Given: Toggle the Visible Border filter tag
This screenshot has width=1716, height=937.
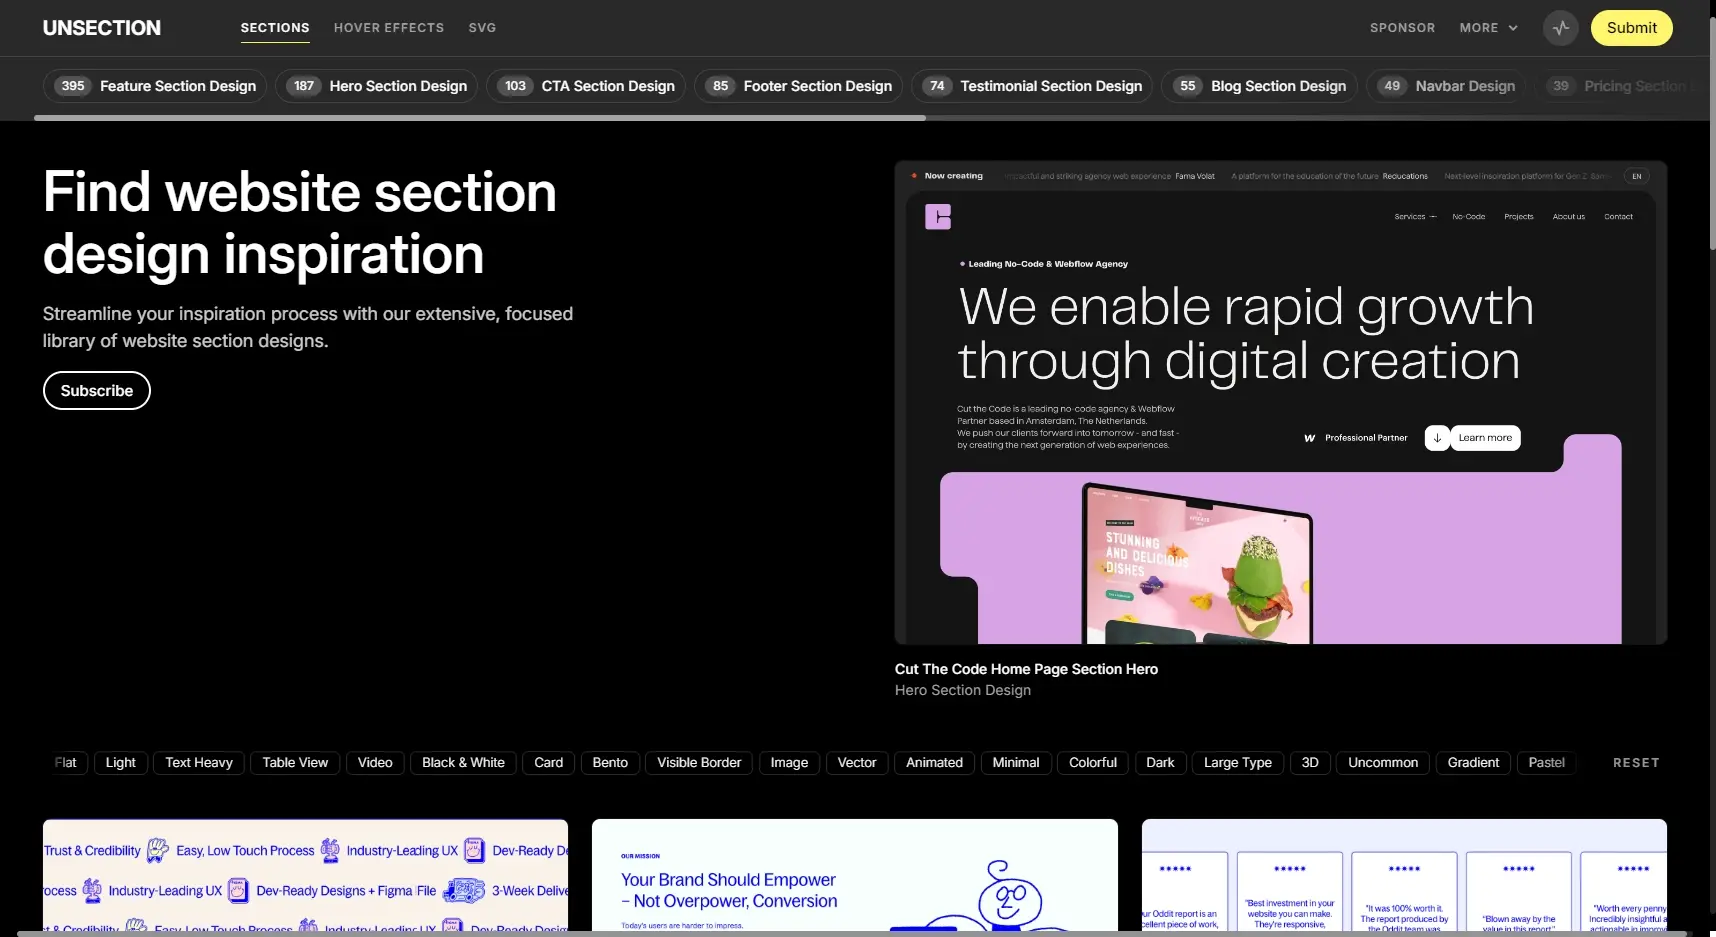Looking at the screenshot, I should click(699, 763).
